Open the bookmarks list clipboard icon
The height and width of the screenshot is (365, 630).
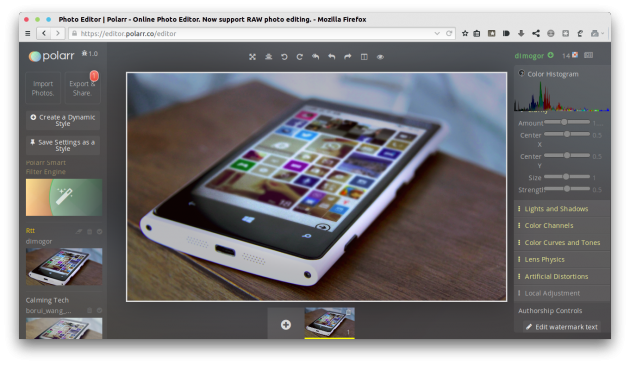tap(477, 33)
